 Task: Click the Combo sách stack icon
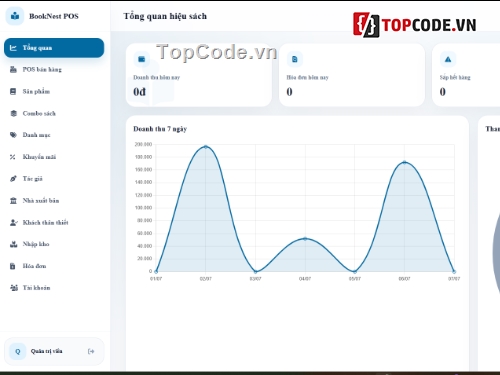(x=13, y=113)
